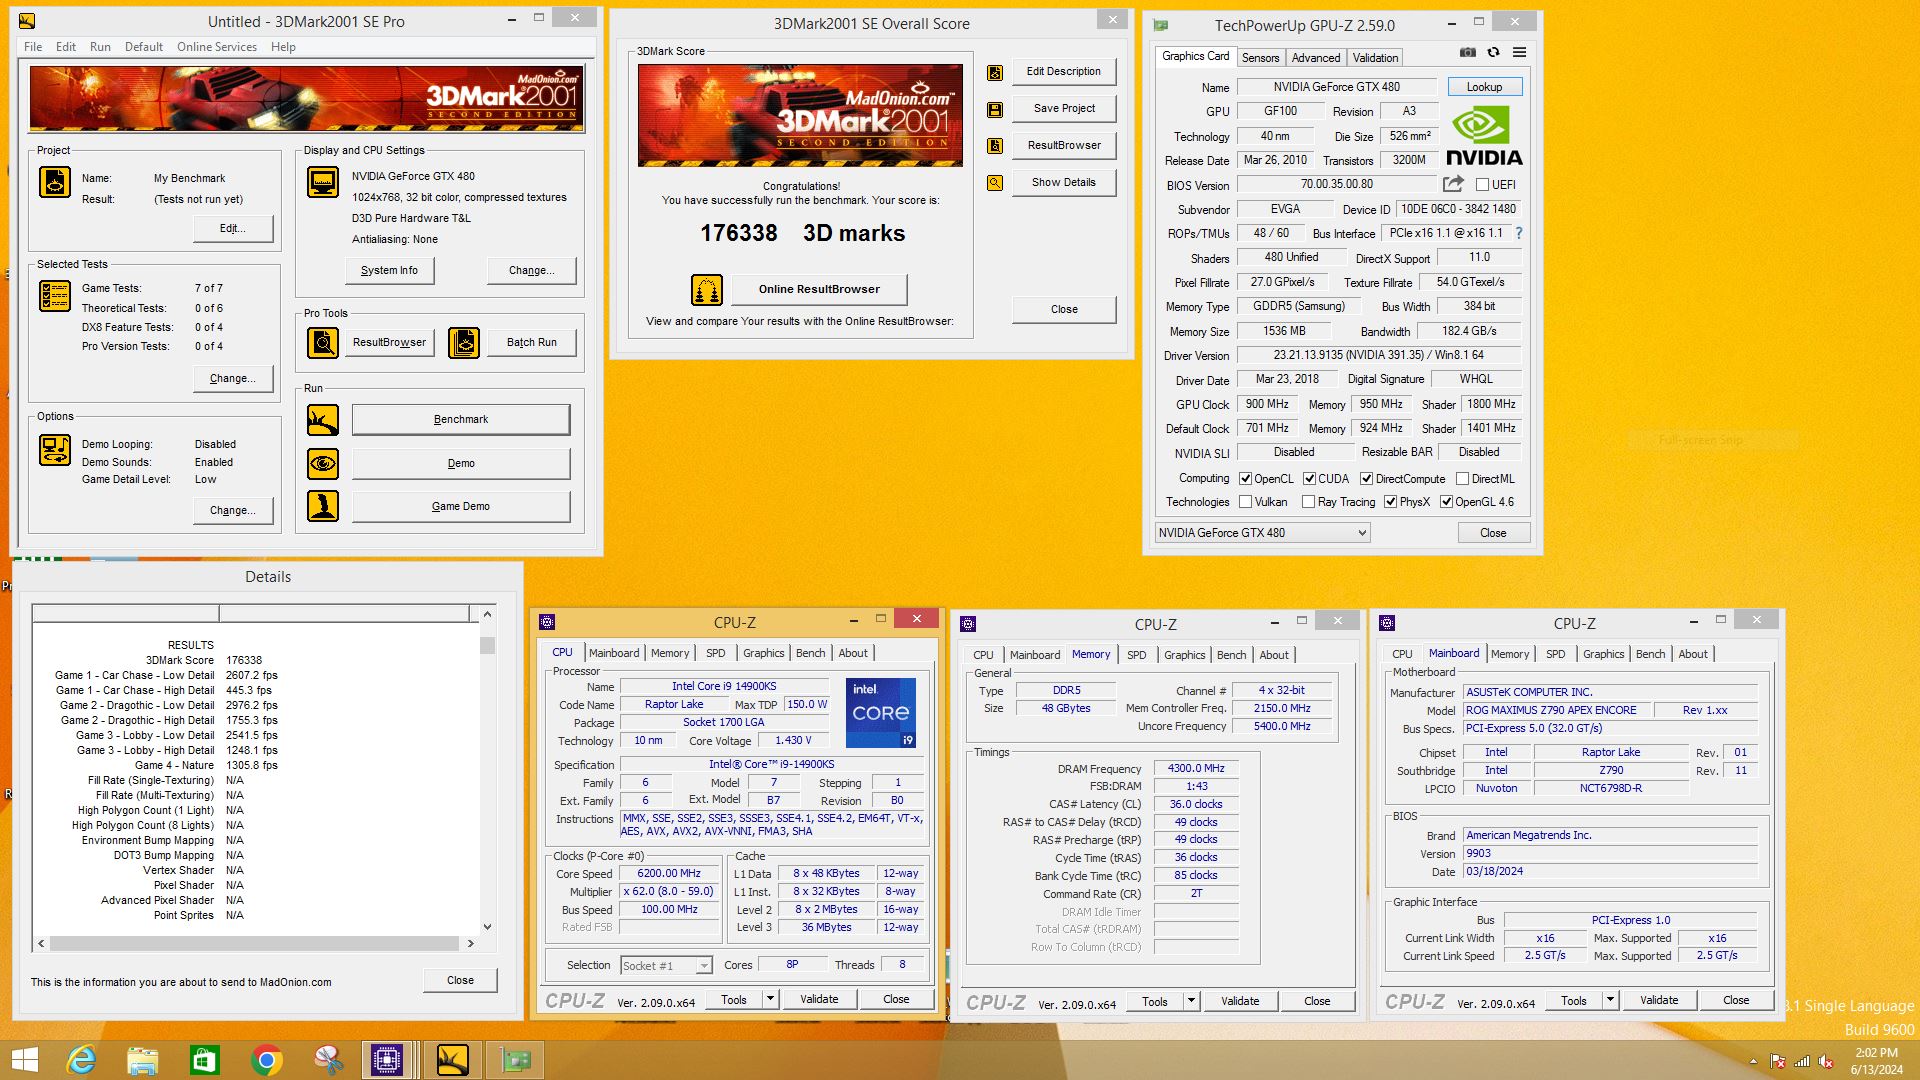Viewport: 1920px width, 1080px height.
Task: Click the Display and CPU Settings monitor icon
Action: (x=323, y=182)
